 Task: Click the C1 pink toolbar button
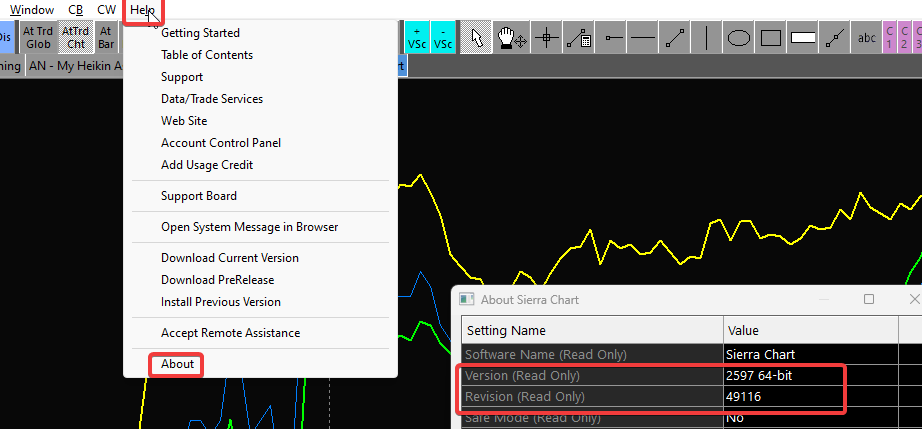click(x=889, y=38)
